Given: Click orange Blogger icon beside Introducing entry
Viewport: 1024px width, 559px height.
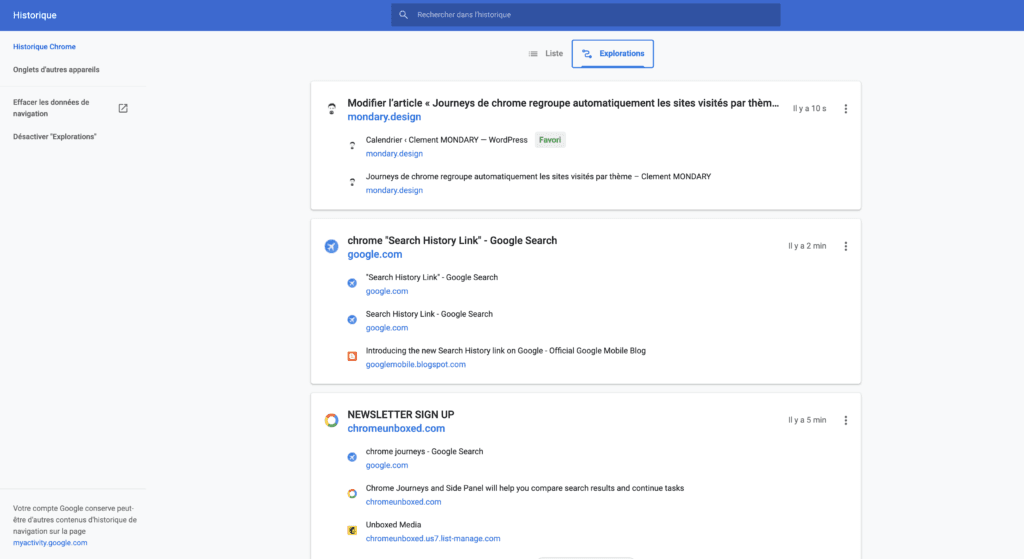Looking at the screenshot, I should [352, 356].
